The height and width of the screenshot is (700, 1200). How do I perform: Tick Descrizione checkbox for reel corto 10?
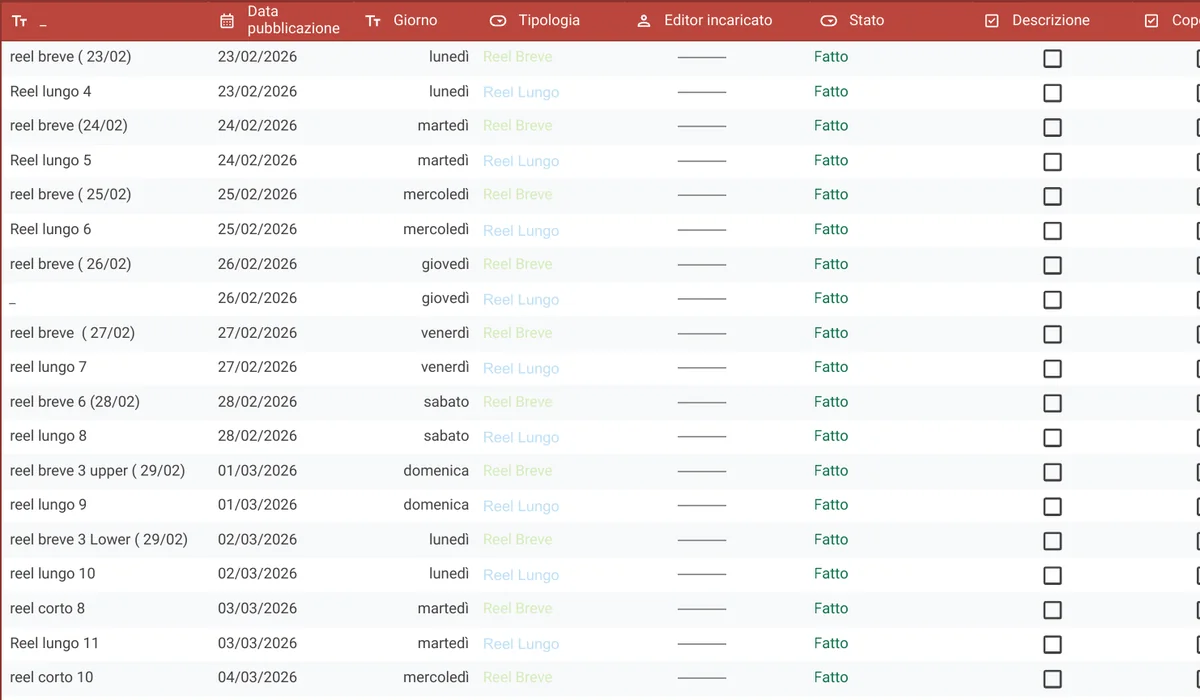[1052, 679]
